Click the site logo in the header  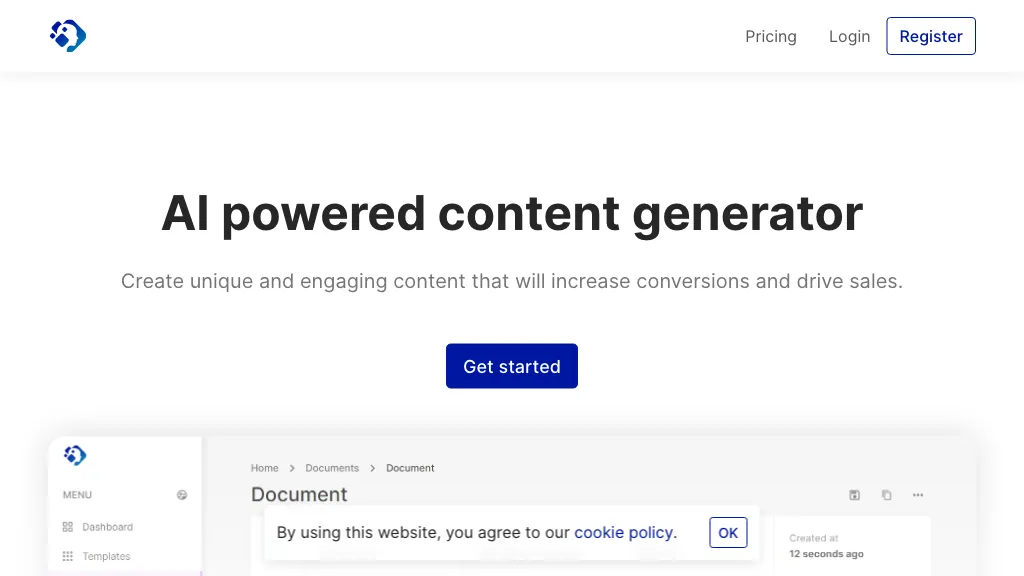(68, 36)
